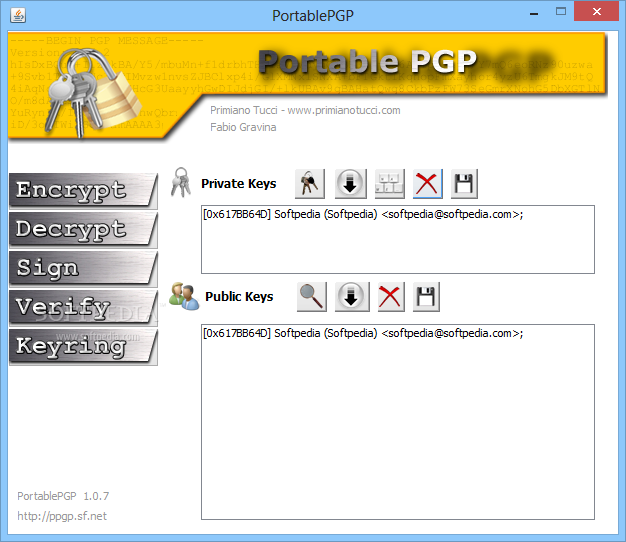Close the PortablePGP window
Viewport: 626px width, 542px height.
pyautogui.click(x=596, y=12)
